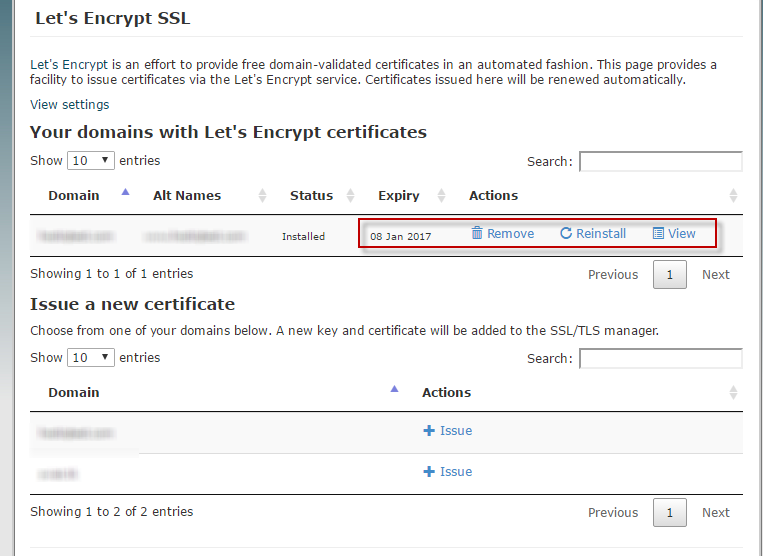This screenshot has width=763, height=556.
Task: Click the Expiry column header
Action: (x=399, y=196)
